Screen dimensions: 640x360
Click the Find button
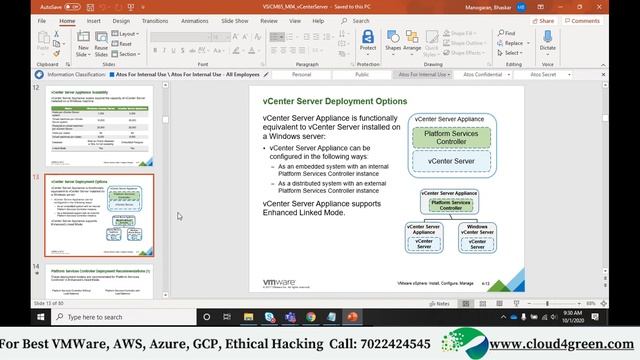coord(507,33)
